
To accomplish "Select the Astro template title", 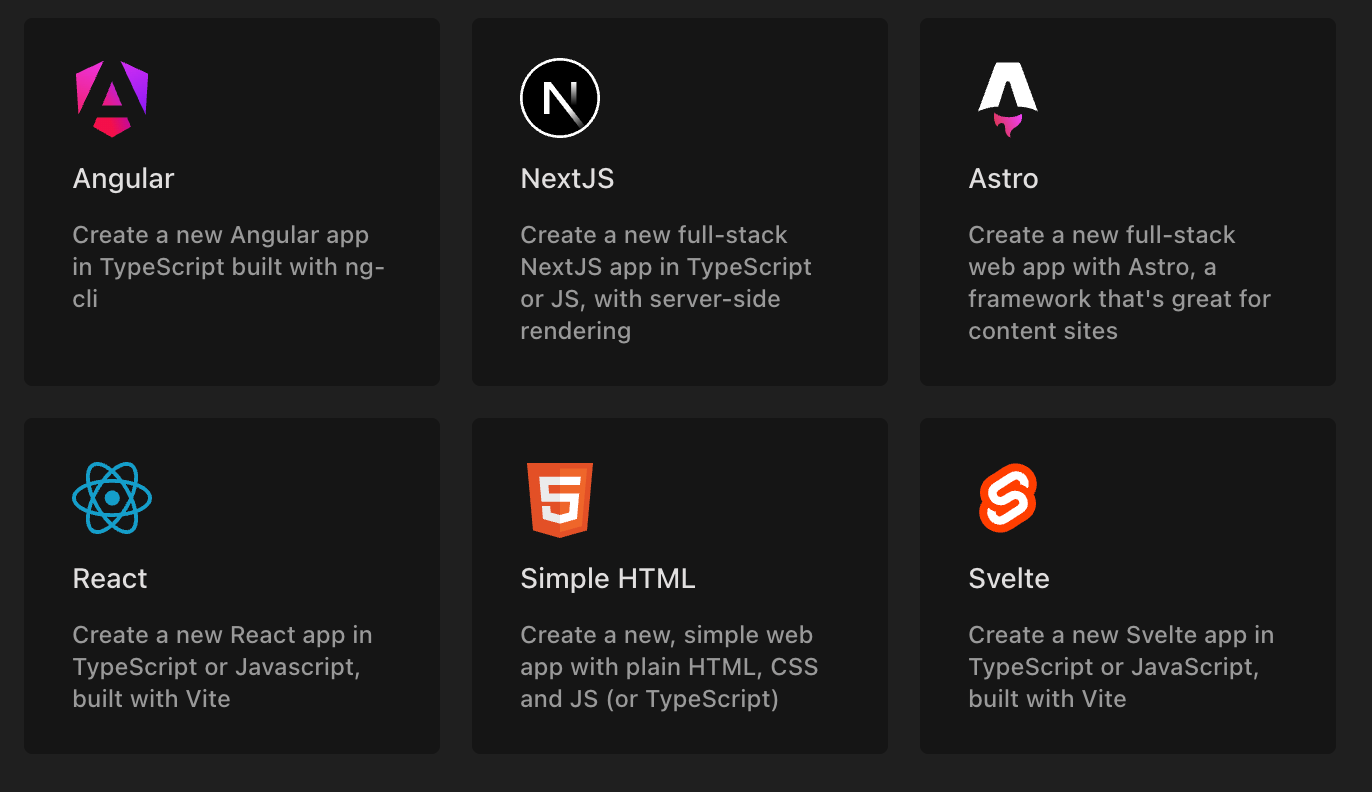I will (1003, 179).
